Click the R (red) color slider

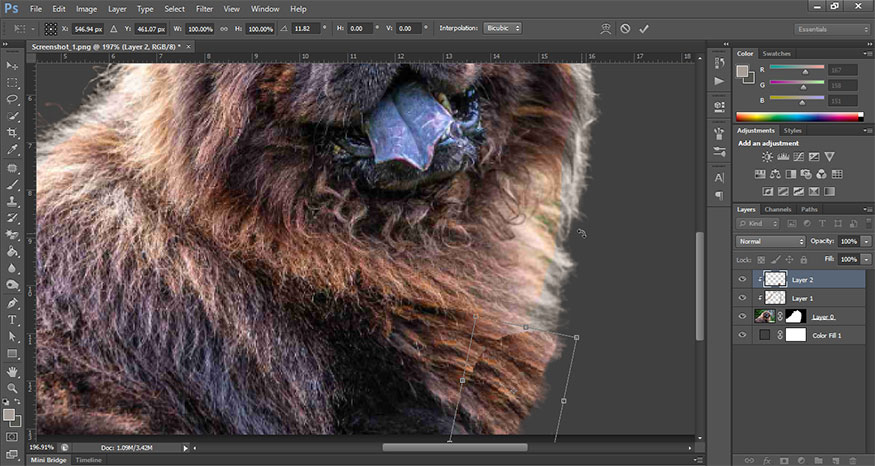coord(796,68)
